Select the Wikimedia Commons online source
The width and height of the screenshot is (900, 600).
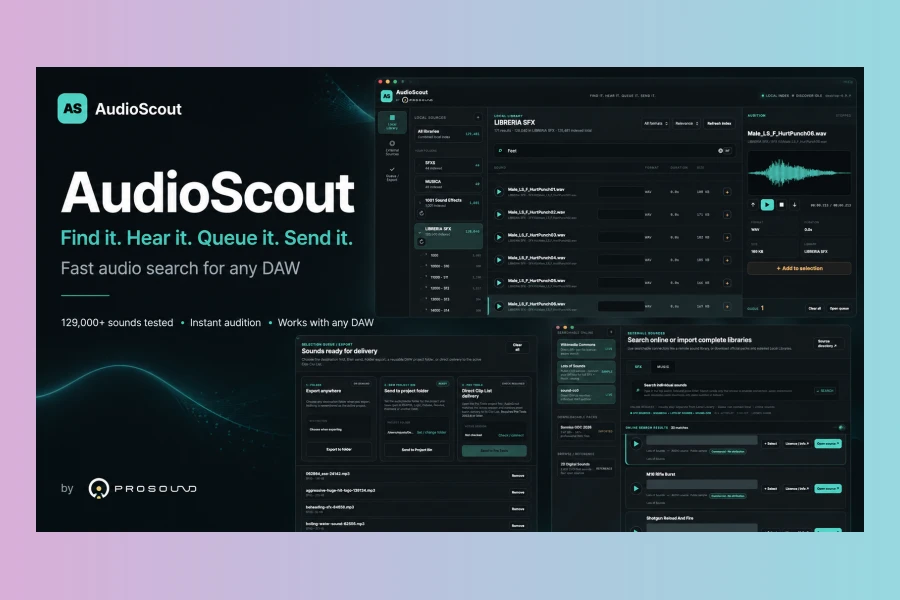coord(585,349)
